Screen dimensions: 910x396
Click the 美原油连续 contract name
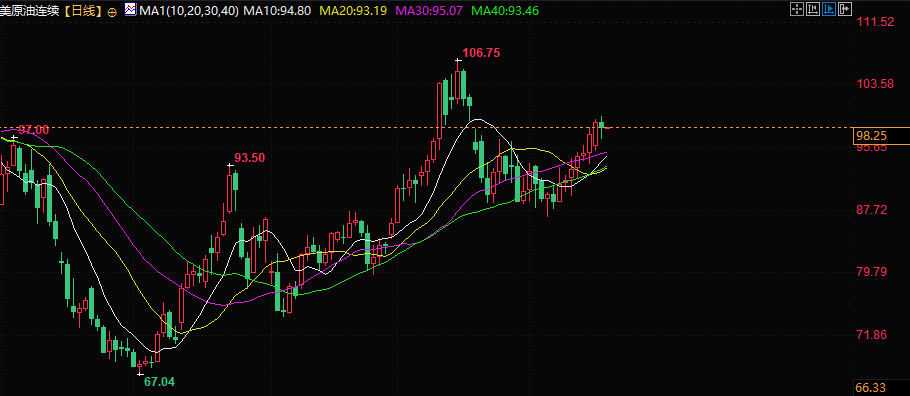click(30, 10)
